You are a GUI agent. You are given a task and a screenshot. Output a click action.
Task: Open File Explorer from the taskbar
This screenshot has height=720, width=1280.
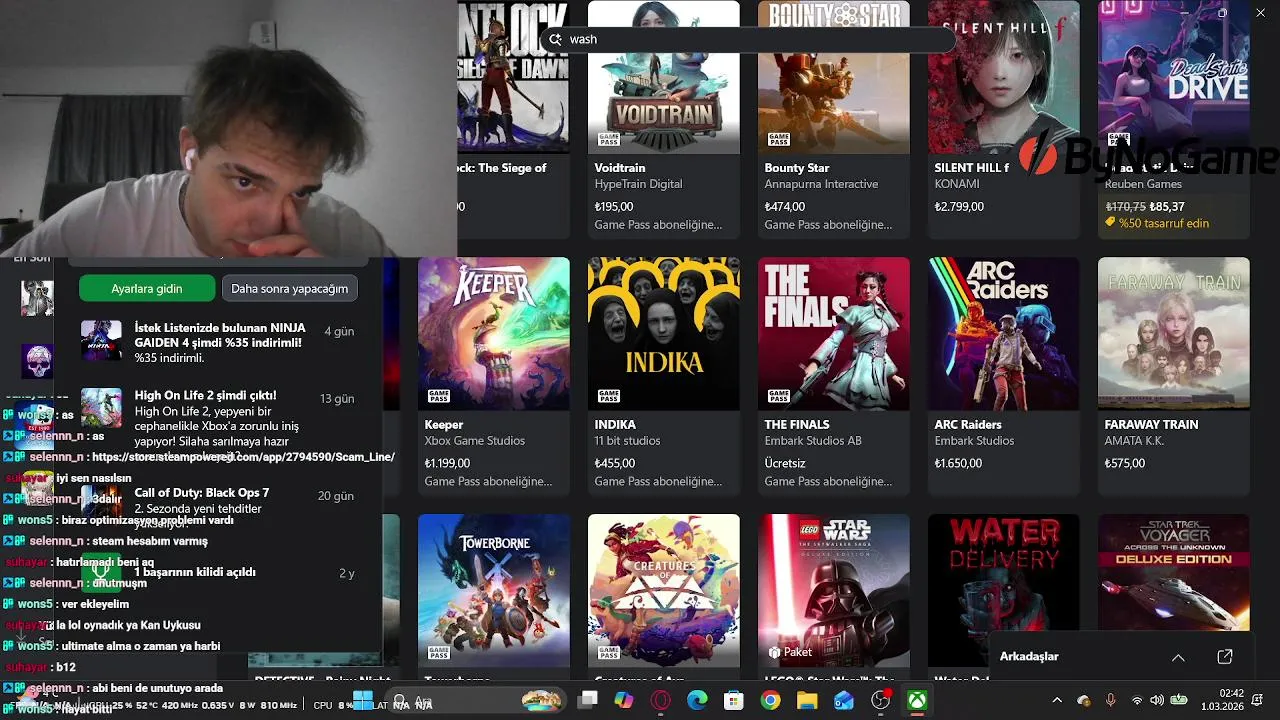click(x=807, y=700)
